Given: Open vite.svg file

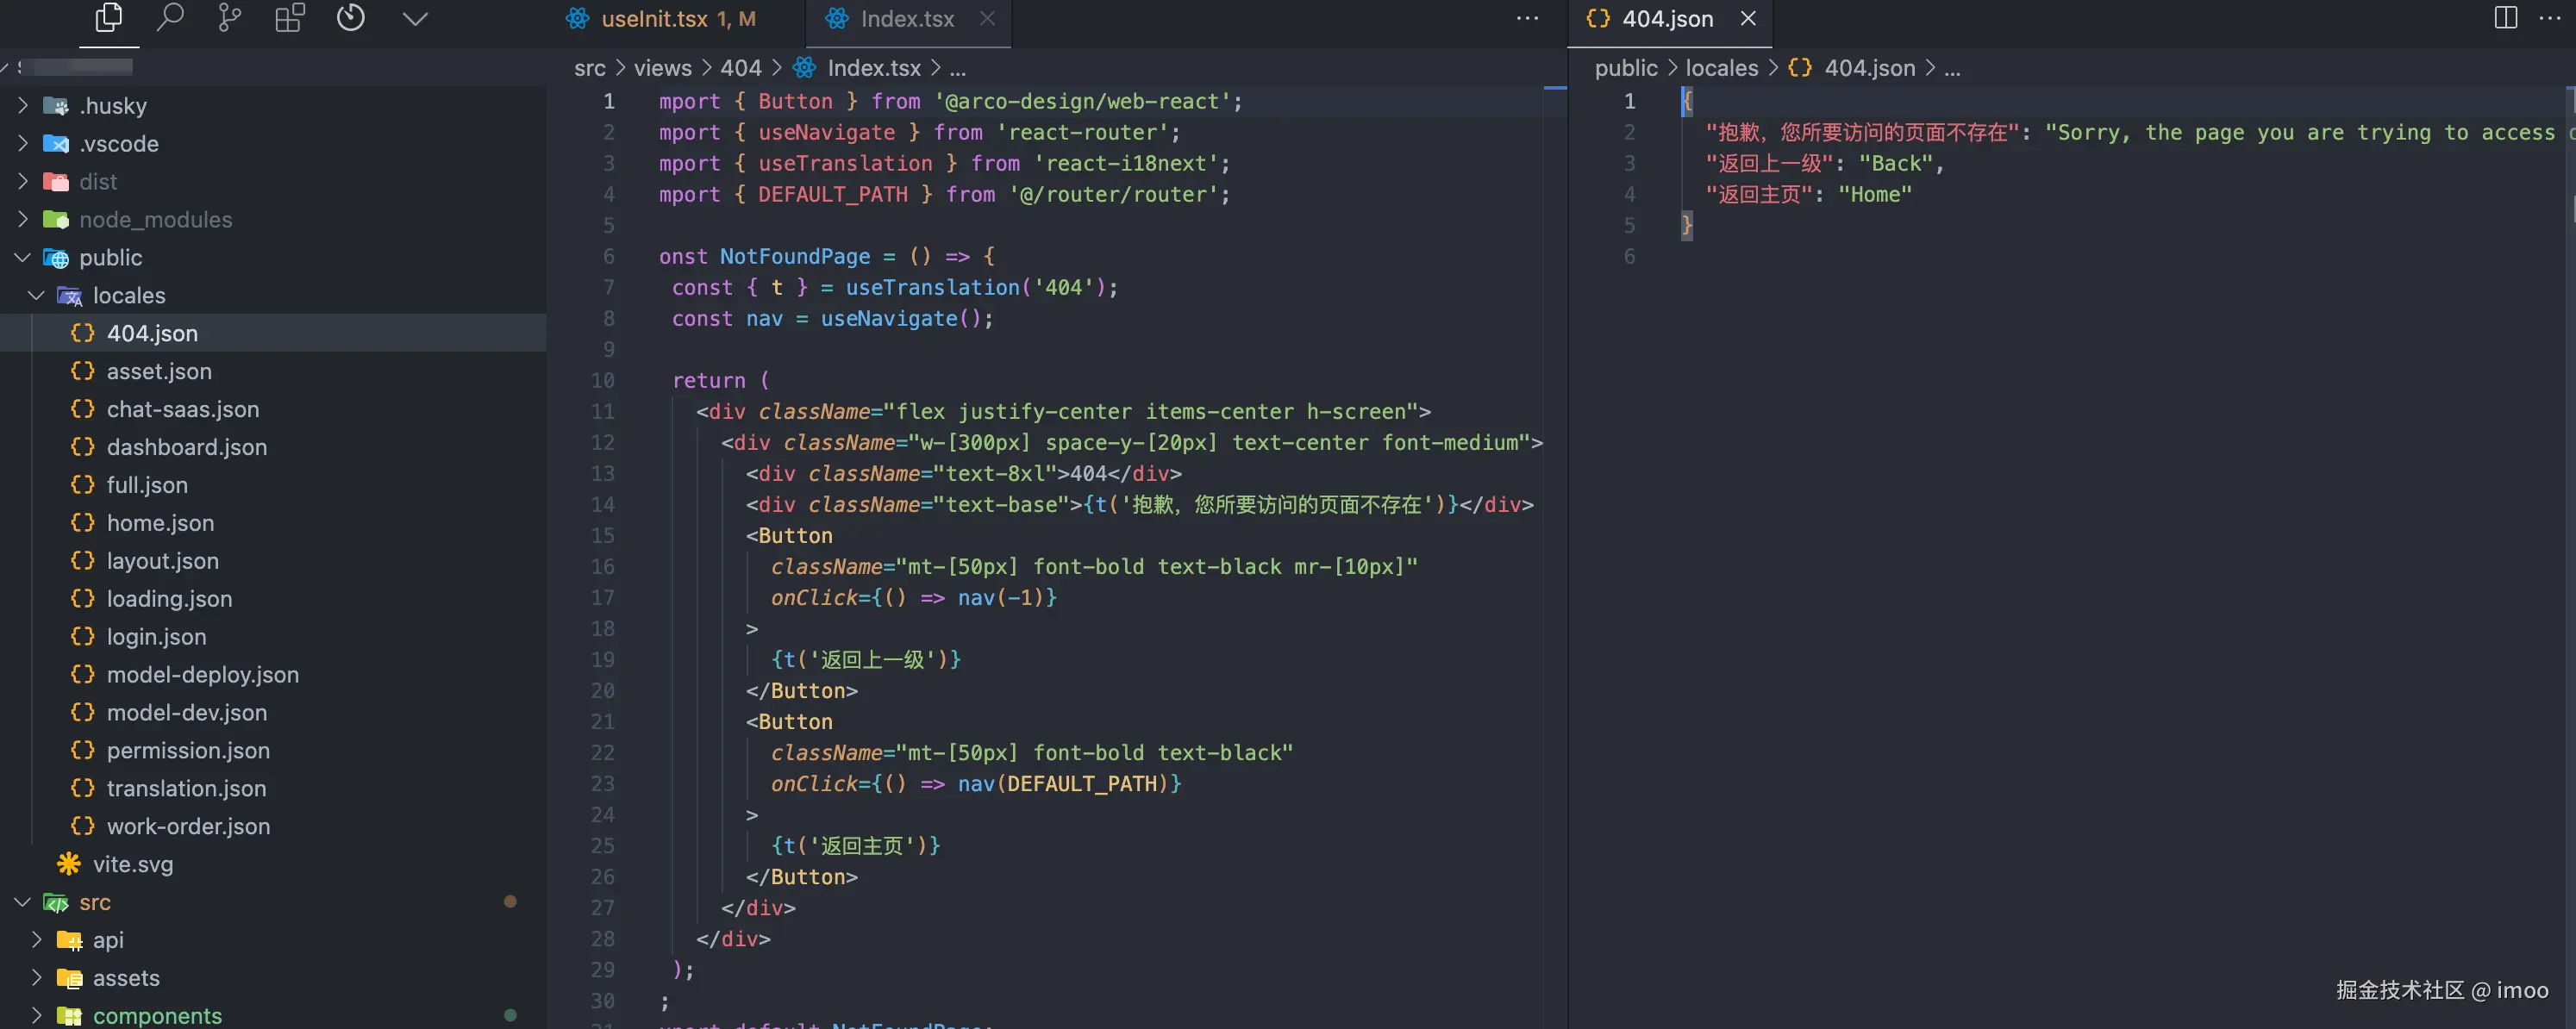Looking at the screenshot, I should click(x=132, y=865).
